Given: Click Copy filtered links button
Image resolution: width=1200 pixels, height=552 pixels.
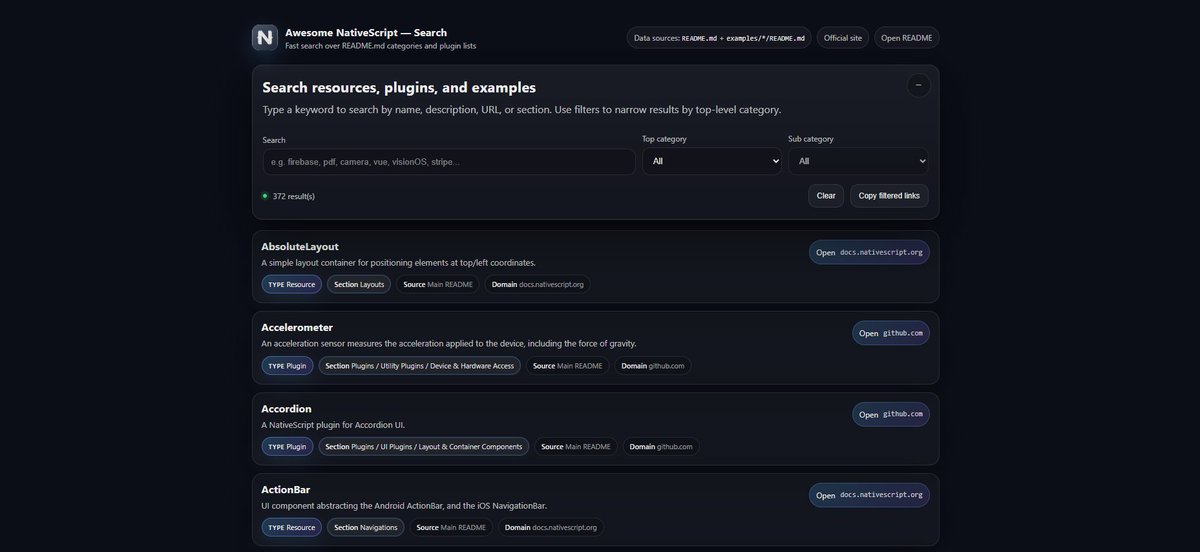Looking at the screenshot, I should pos(890,196).
